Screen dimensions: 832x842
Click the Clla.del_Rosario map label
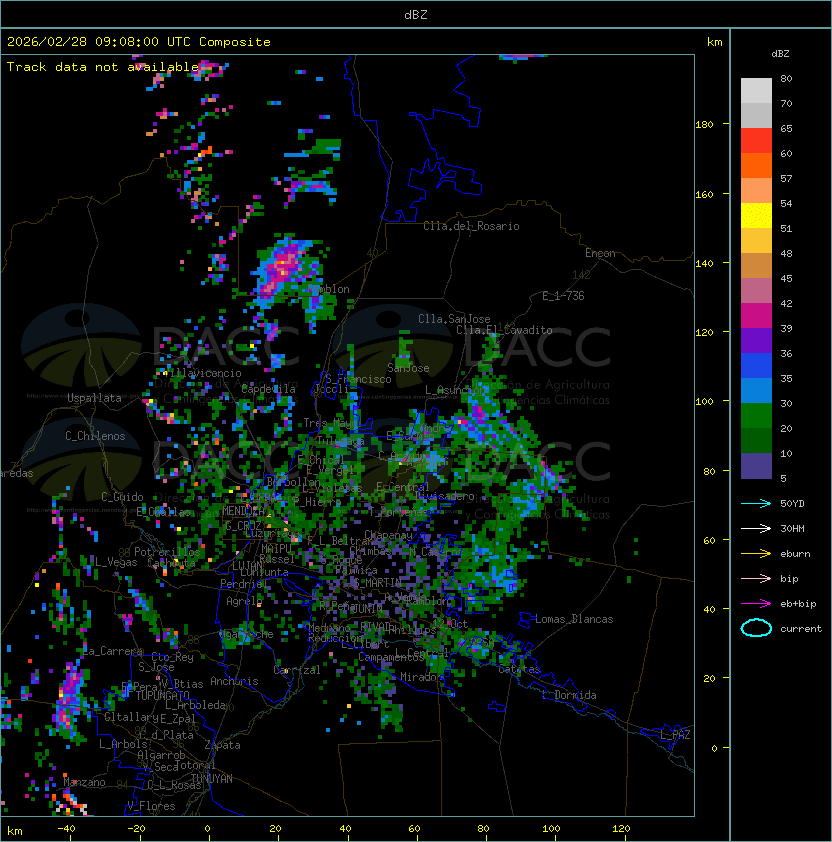coord(471,226)
